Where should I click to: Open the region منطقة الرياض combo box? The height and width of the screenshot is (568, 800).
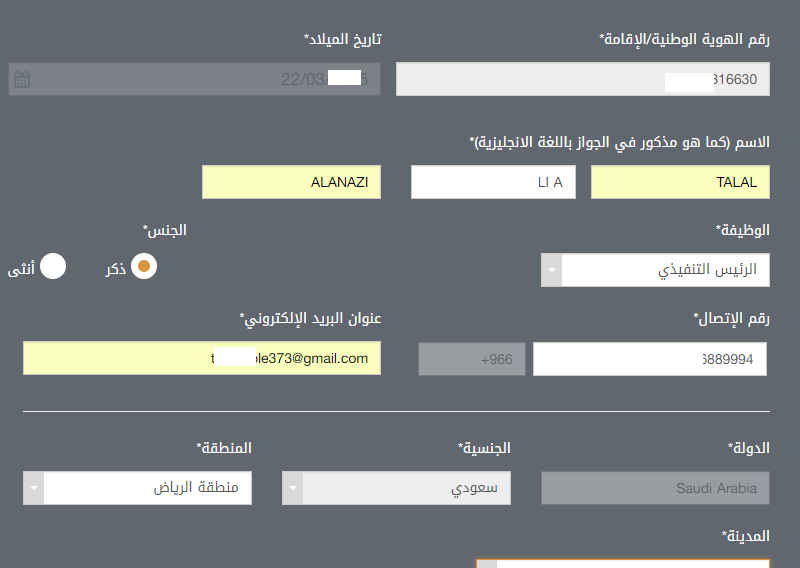(x=137, y=488)
